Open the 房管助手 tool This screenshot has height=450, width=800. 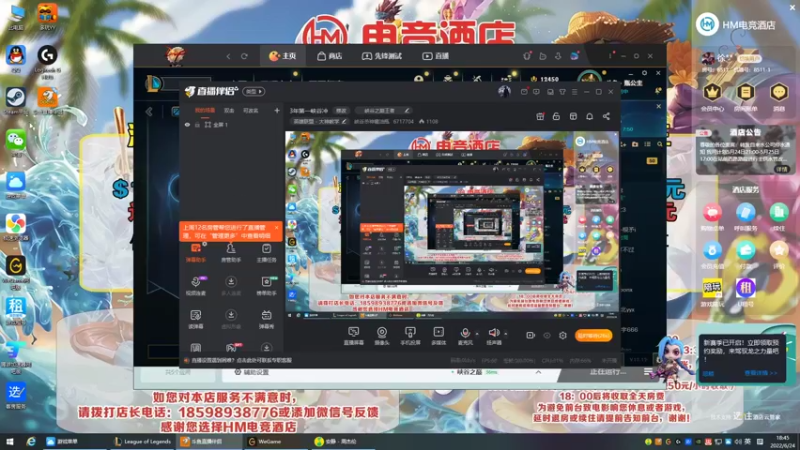click(231, 253)
